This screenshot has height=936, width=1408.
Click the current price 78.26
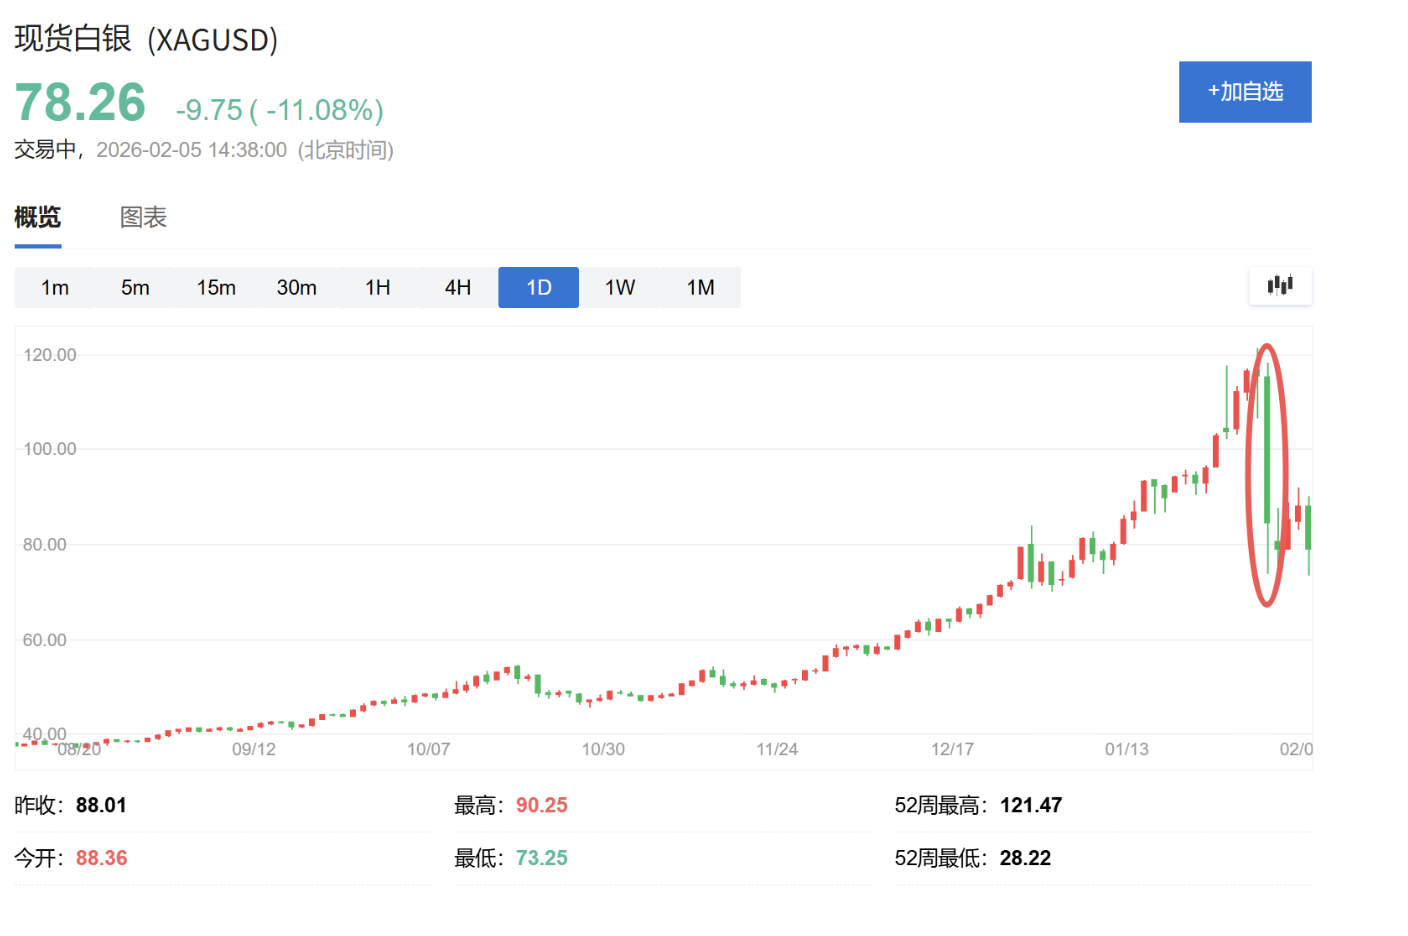(81, 103)
